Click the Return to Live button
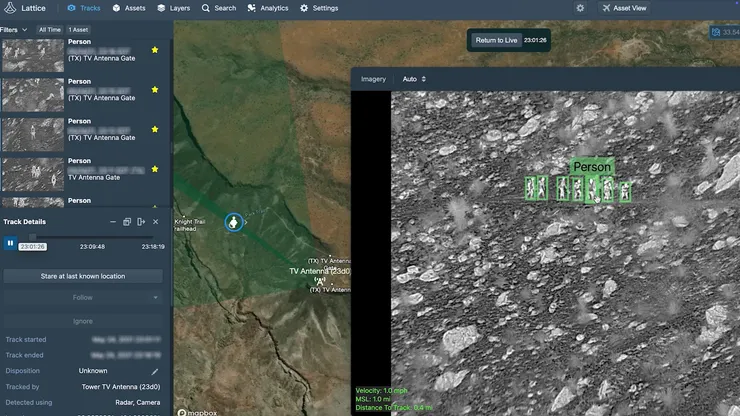Viewport: 740px width, 416px height. (496, 40)
